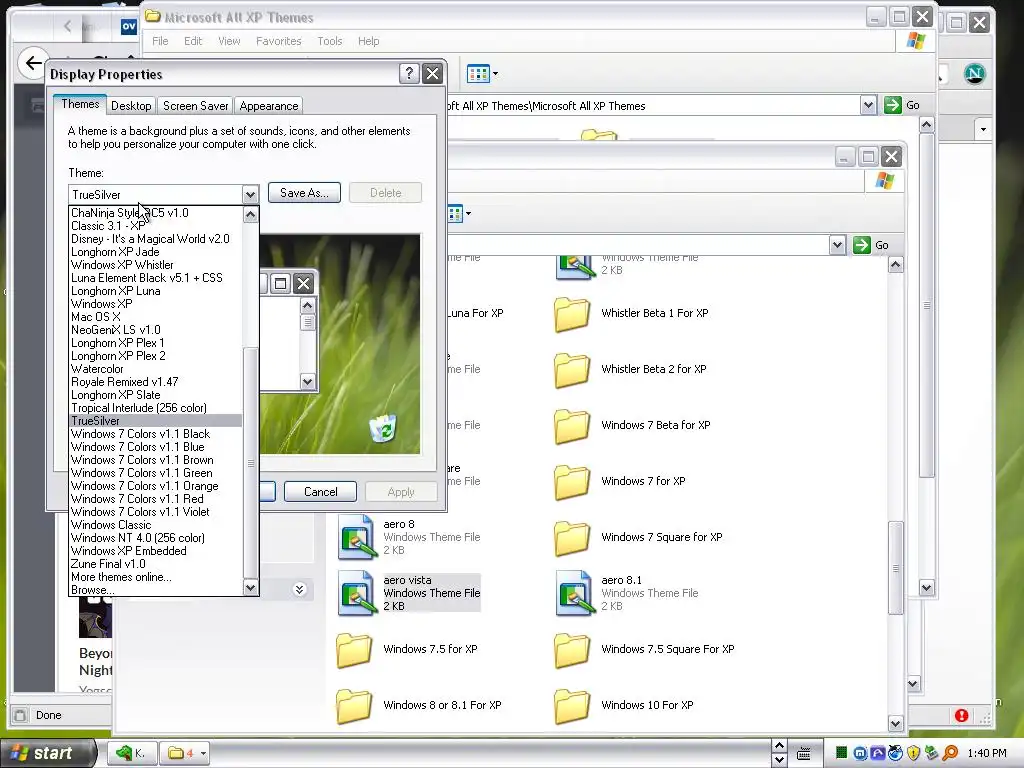Choose Windows 7 Colors v1.1 Blue theme
The height and width of the screenshot is (768, 1024).
[x=155, y=447]
